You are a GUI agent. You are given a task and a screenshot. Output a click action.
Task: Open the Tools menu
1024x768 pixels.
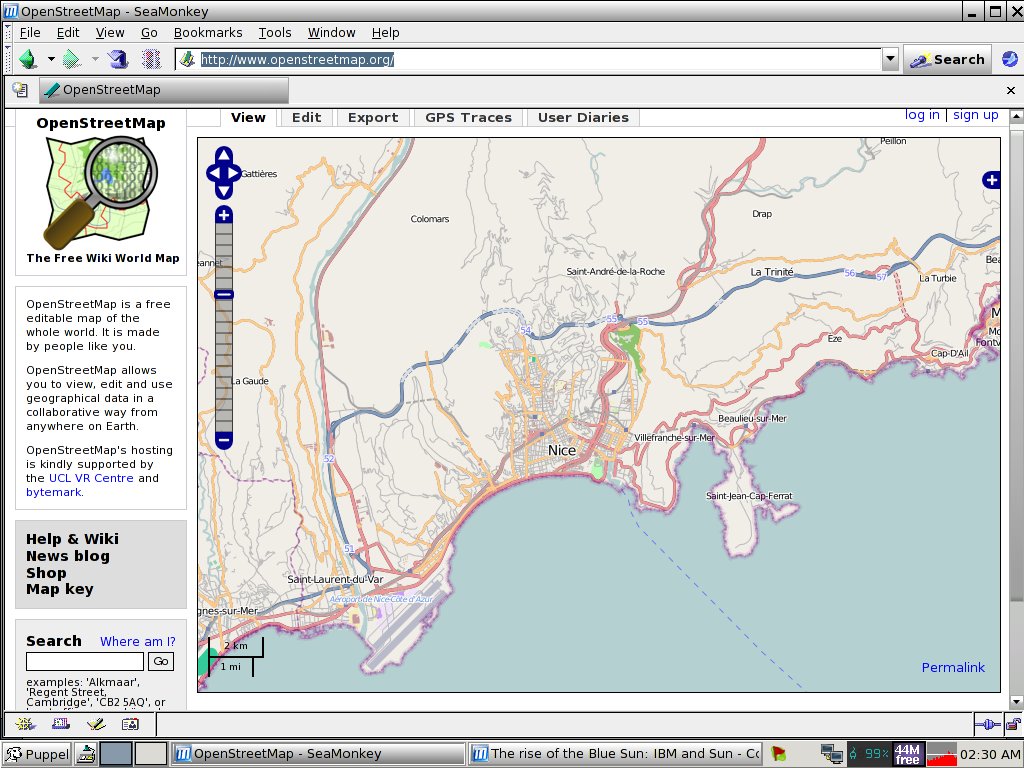coord(274,33)
